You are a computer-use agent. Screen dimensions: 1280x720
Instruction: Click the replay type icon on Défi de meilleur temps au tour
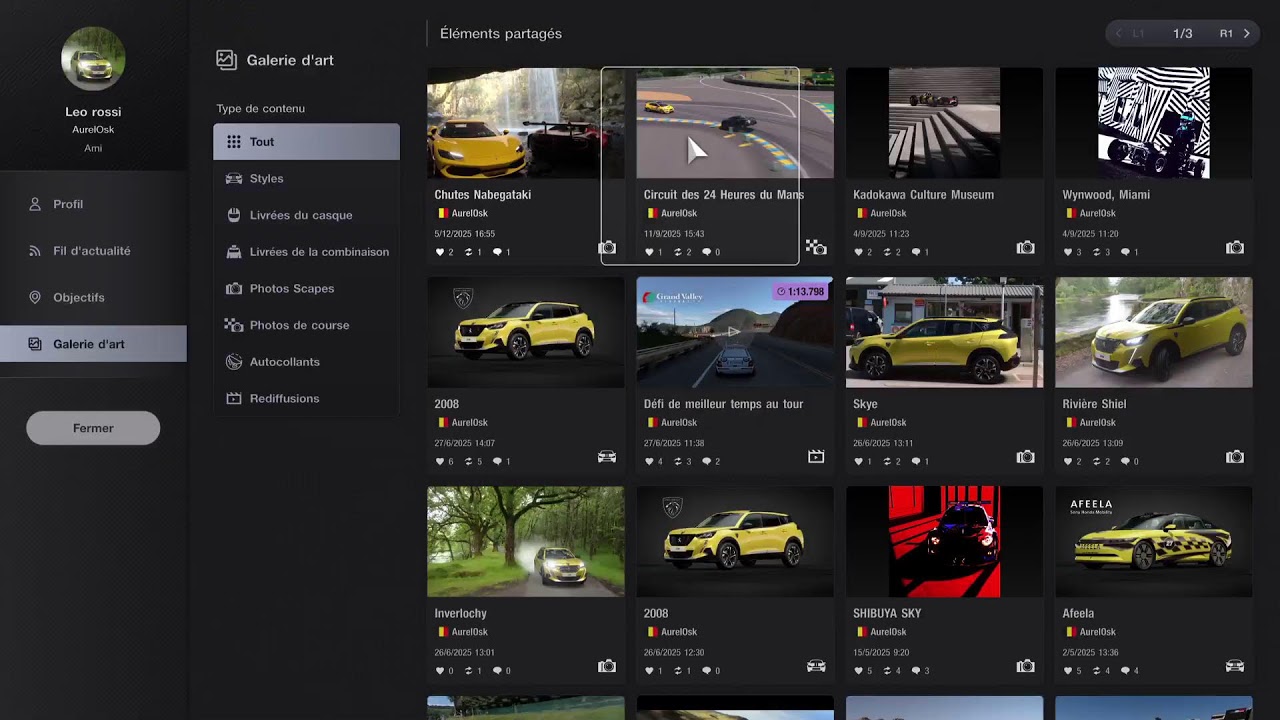click(x=816, y=457)
